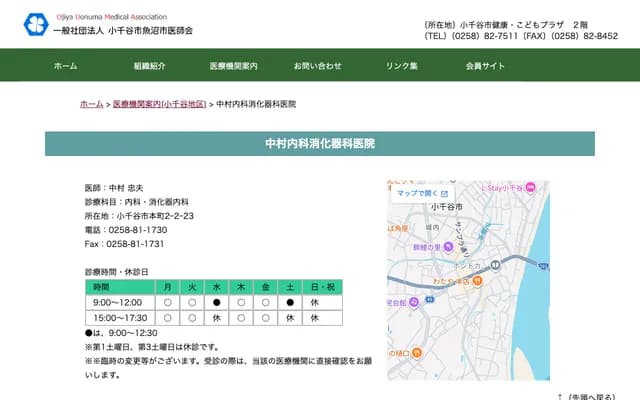Open the ホーム navigation menu item
This screenshot has height=400, width=640.
coord(65,65)
